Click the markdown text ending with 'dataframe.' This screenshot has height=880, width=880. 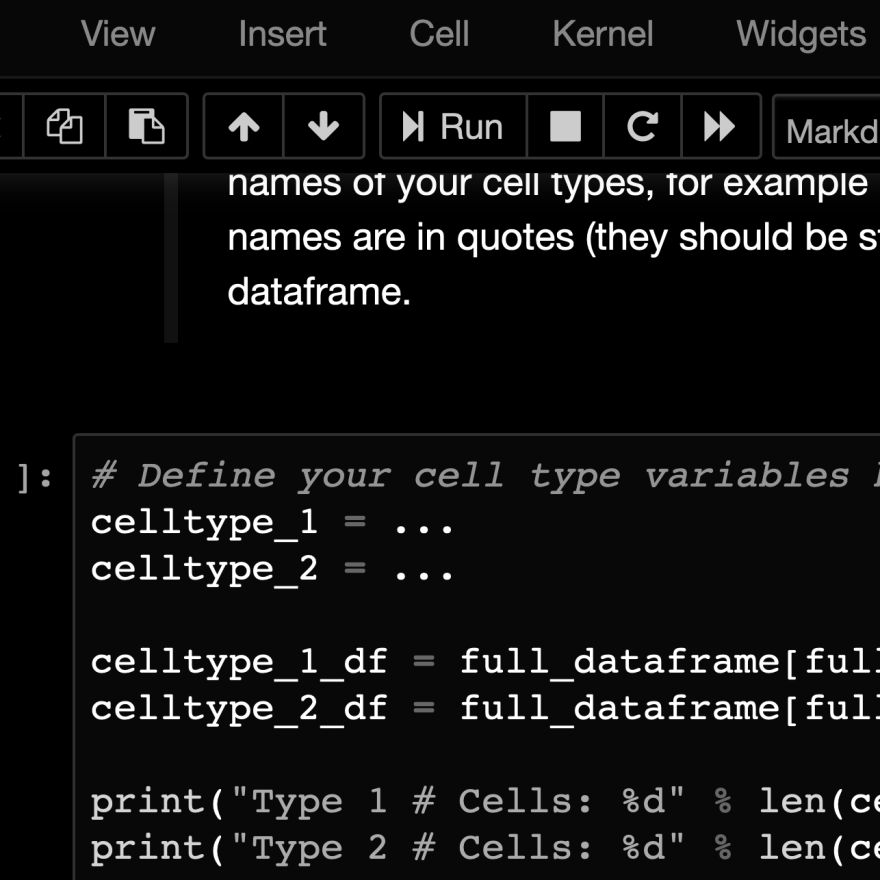click(x=319, y=292)
